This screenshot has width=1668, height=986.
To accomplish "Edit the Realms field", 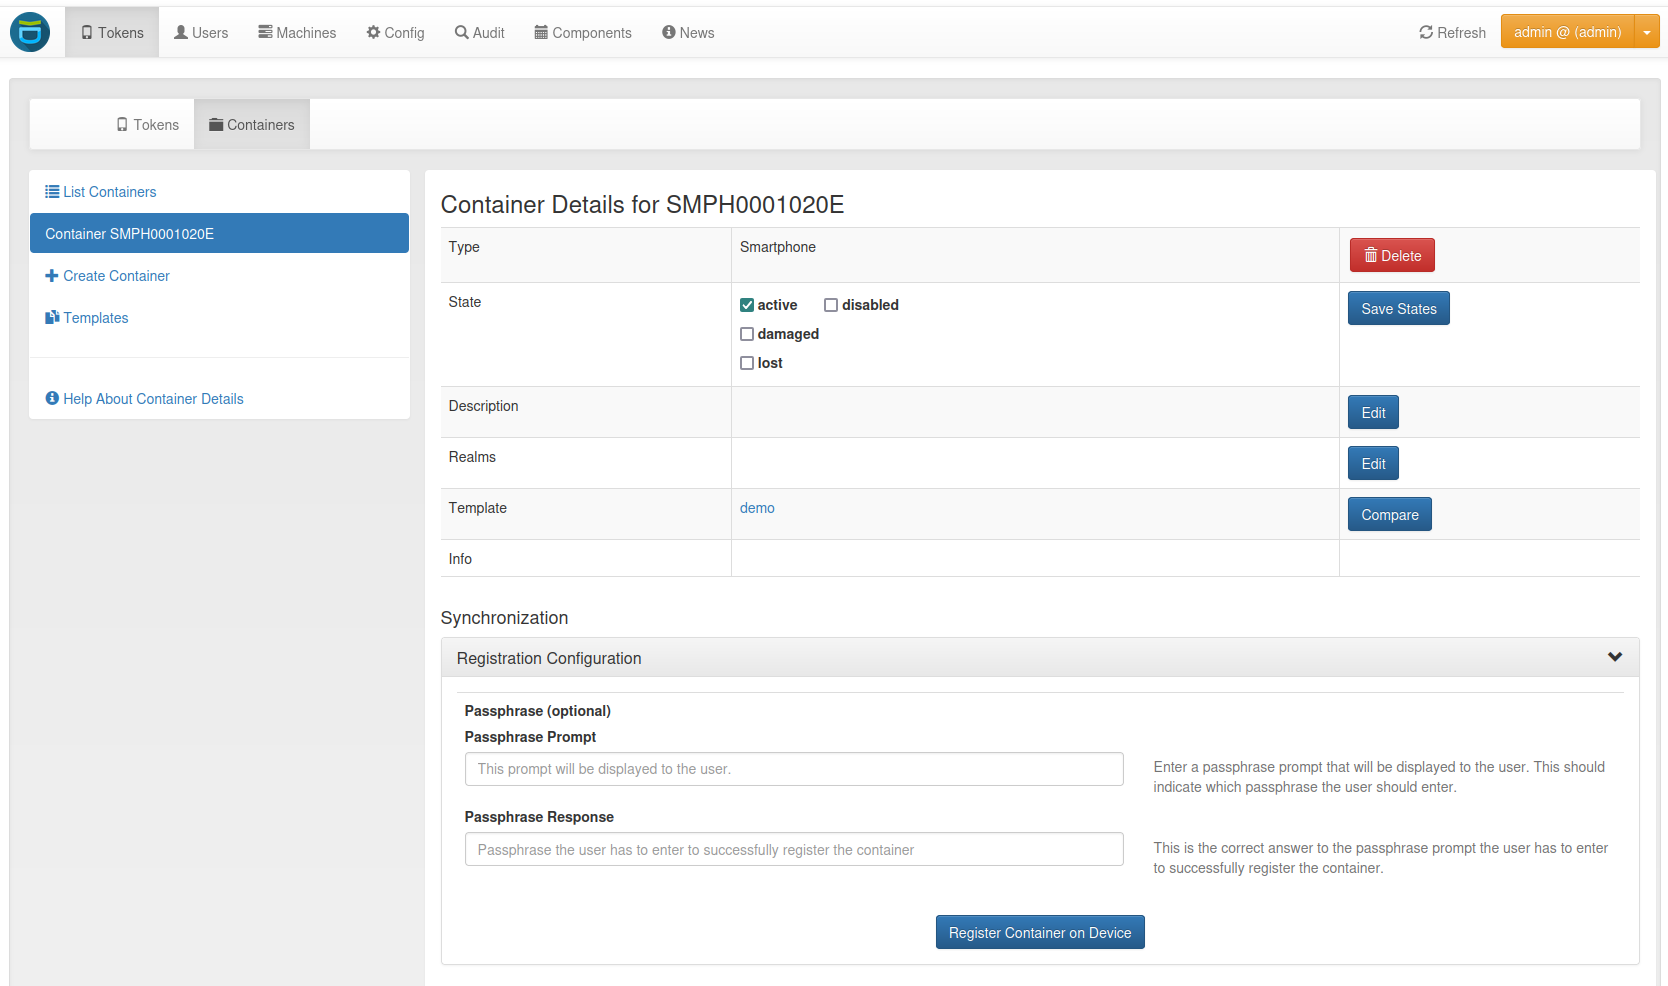I will 1373,463.
